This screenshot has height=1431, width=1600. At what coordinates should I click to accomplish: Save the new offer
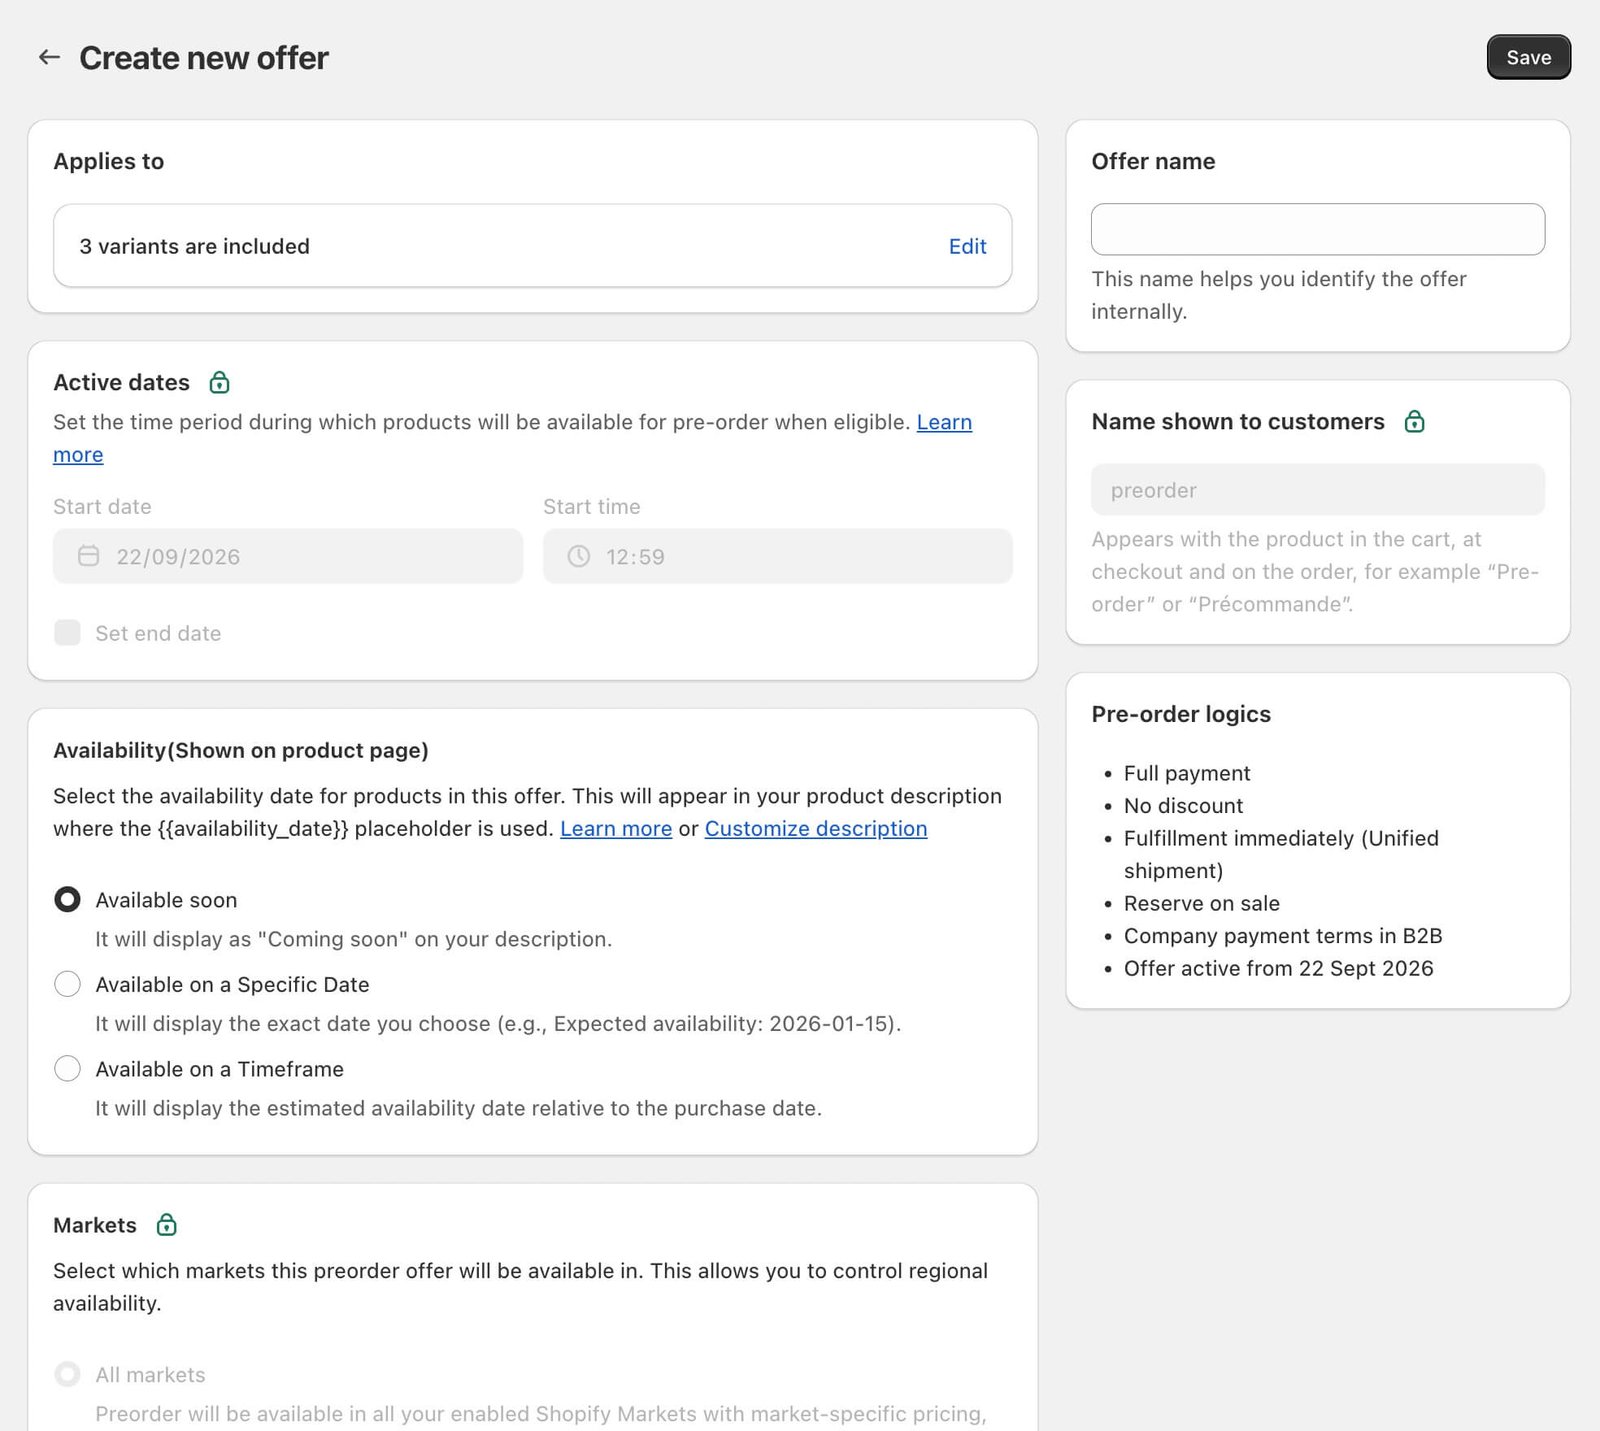click(1528, 57)
